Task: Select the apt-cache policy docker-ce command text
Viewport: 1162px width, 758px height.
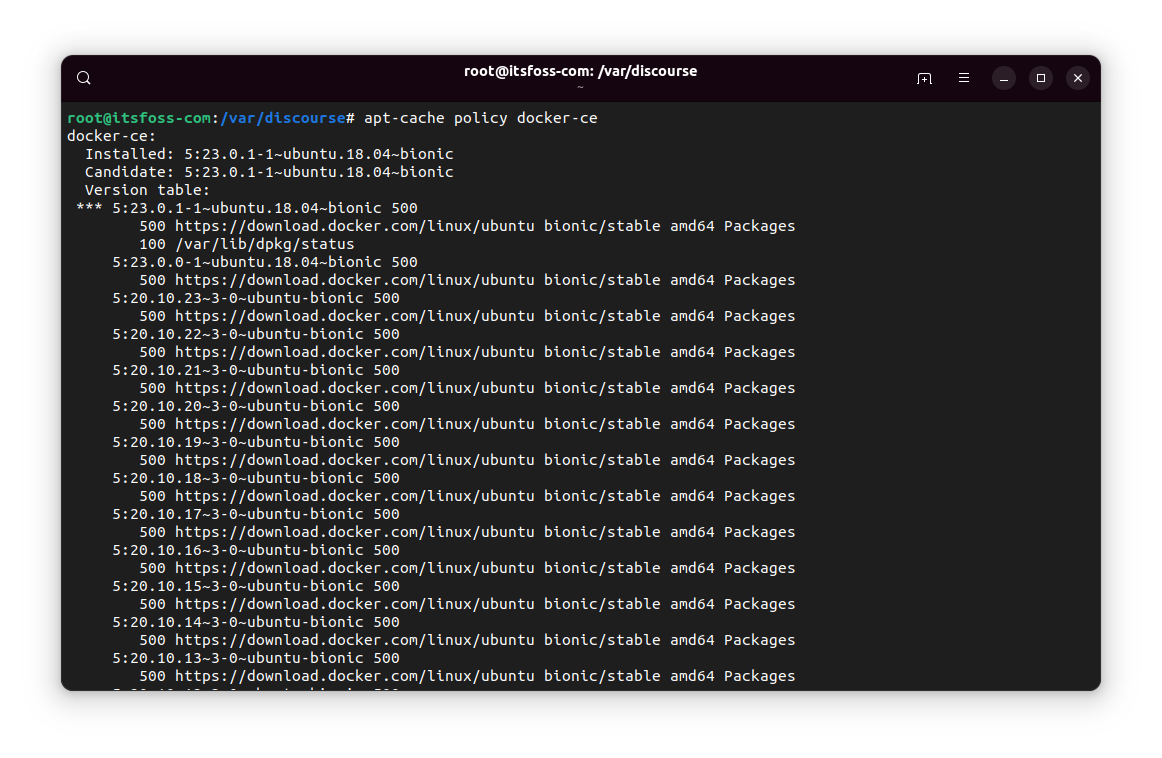Action: click(480, 117)
